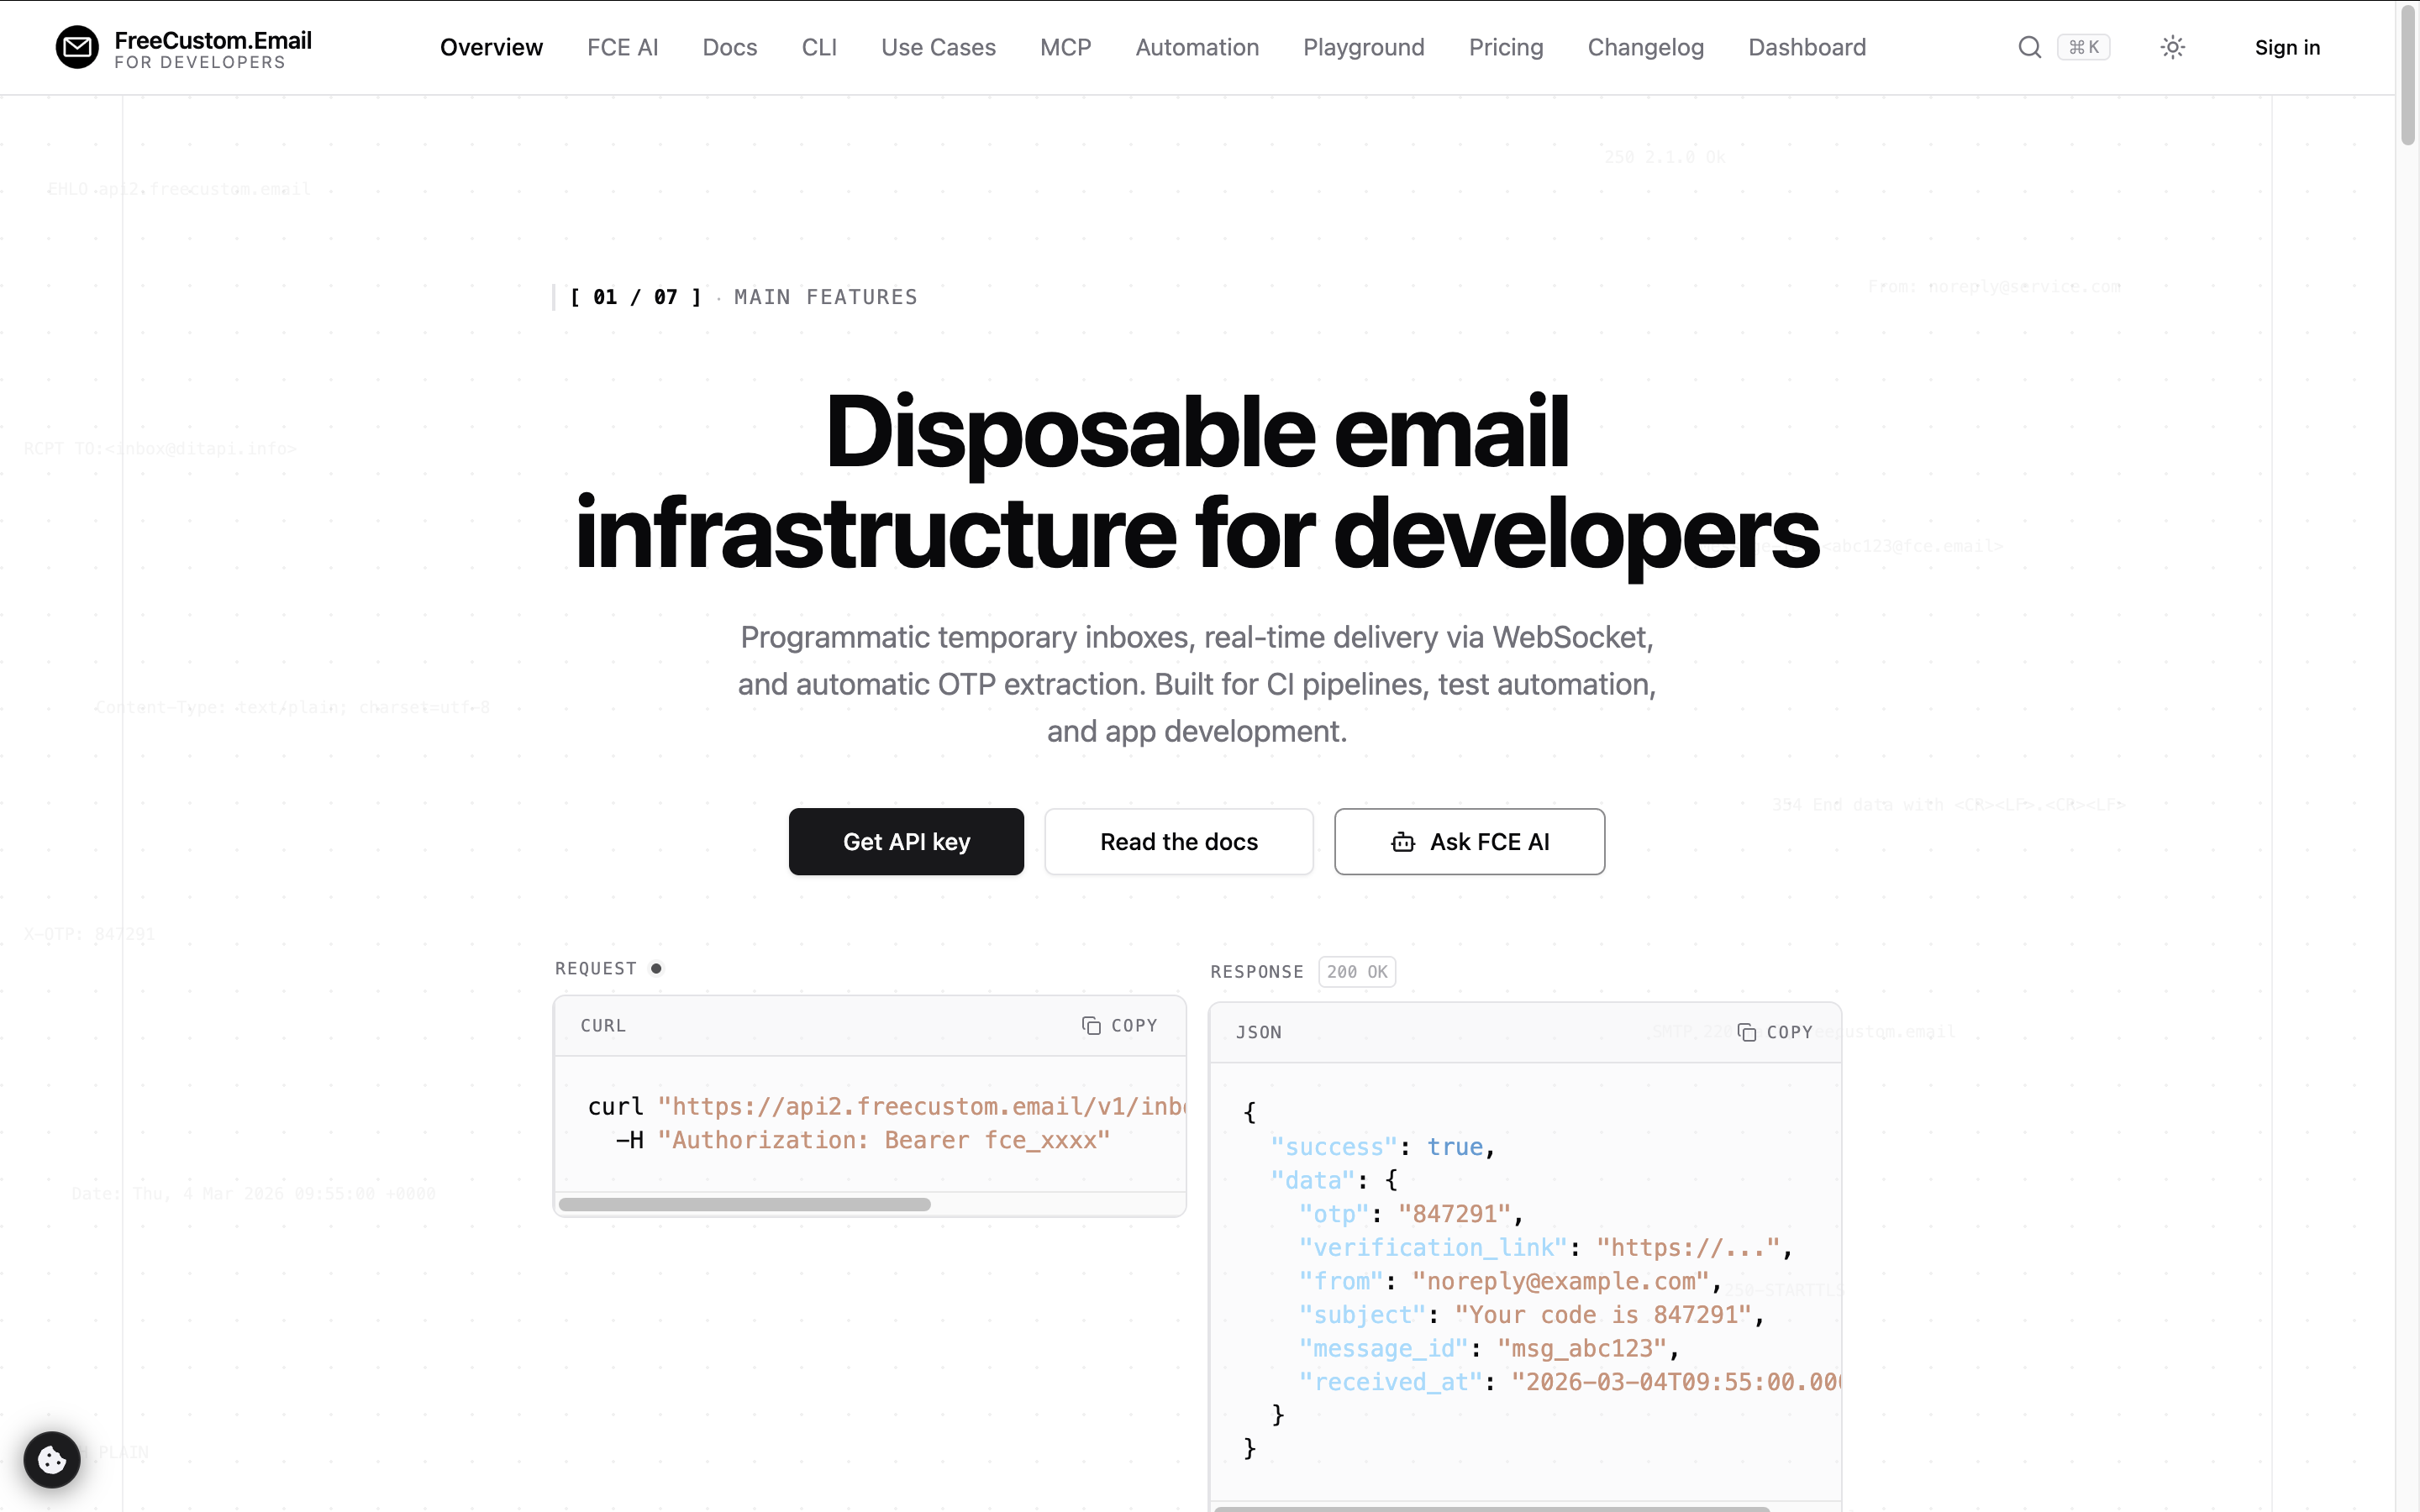
Task: Click the 200 OK response status badge
Action: (x=1357, y=972)
